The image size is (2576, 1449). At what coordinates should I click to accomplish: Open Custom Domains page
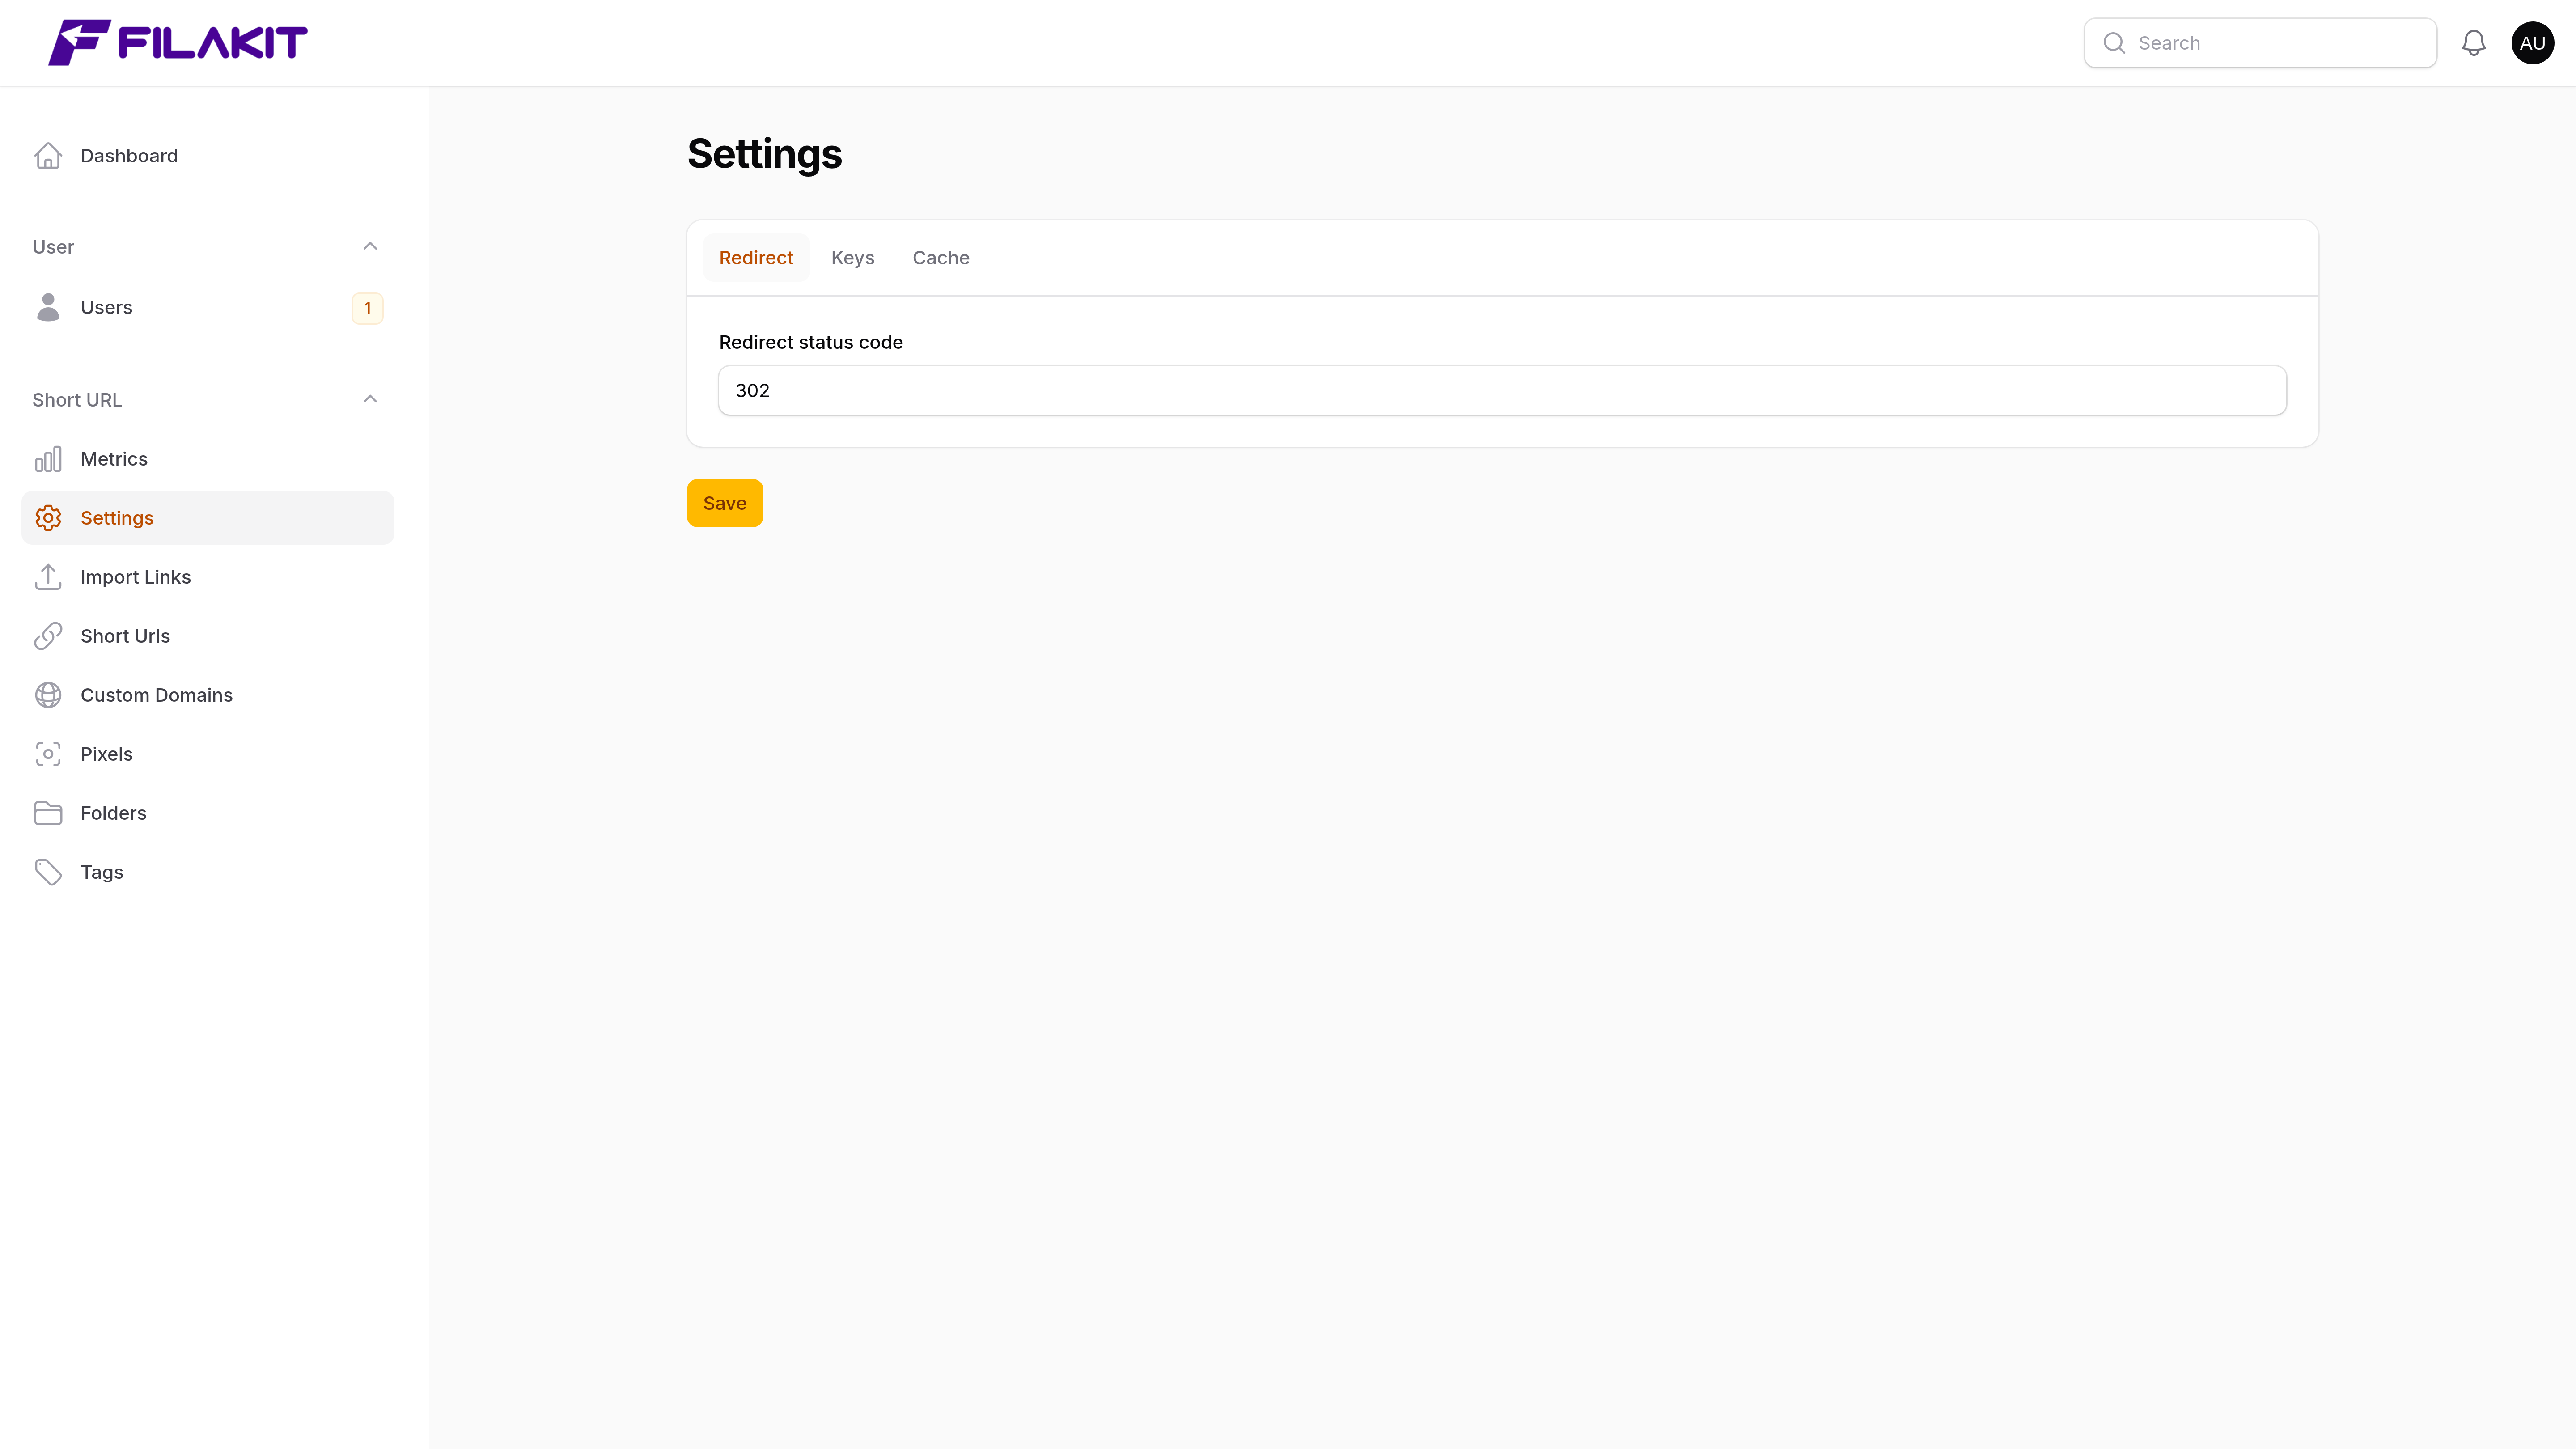coord(207,695)
